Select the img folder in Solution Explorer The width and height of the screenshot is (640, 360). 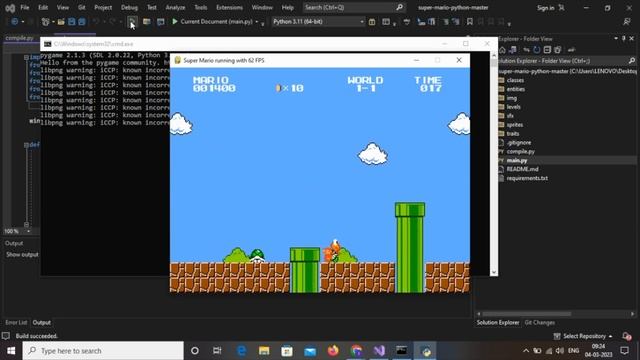[x=511, y=98]
